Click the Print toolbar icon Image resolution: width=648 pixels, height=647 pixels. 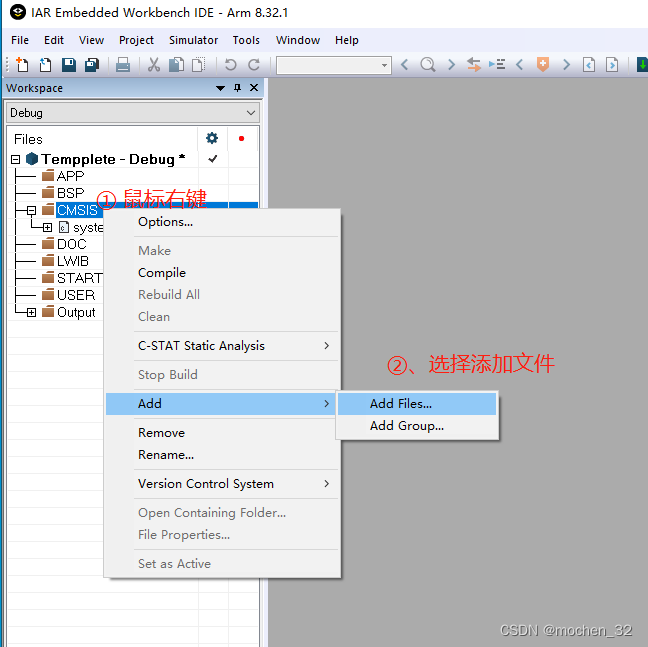click(123, 65)
